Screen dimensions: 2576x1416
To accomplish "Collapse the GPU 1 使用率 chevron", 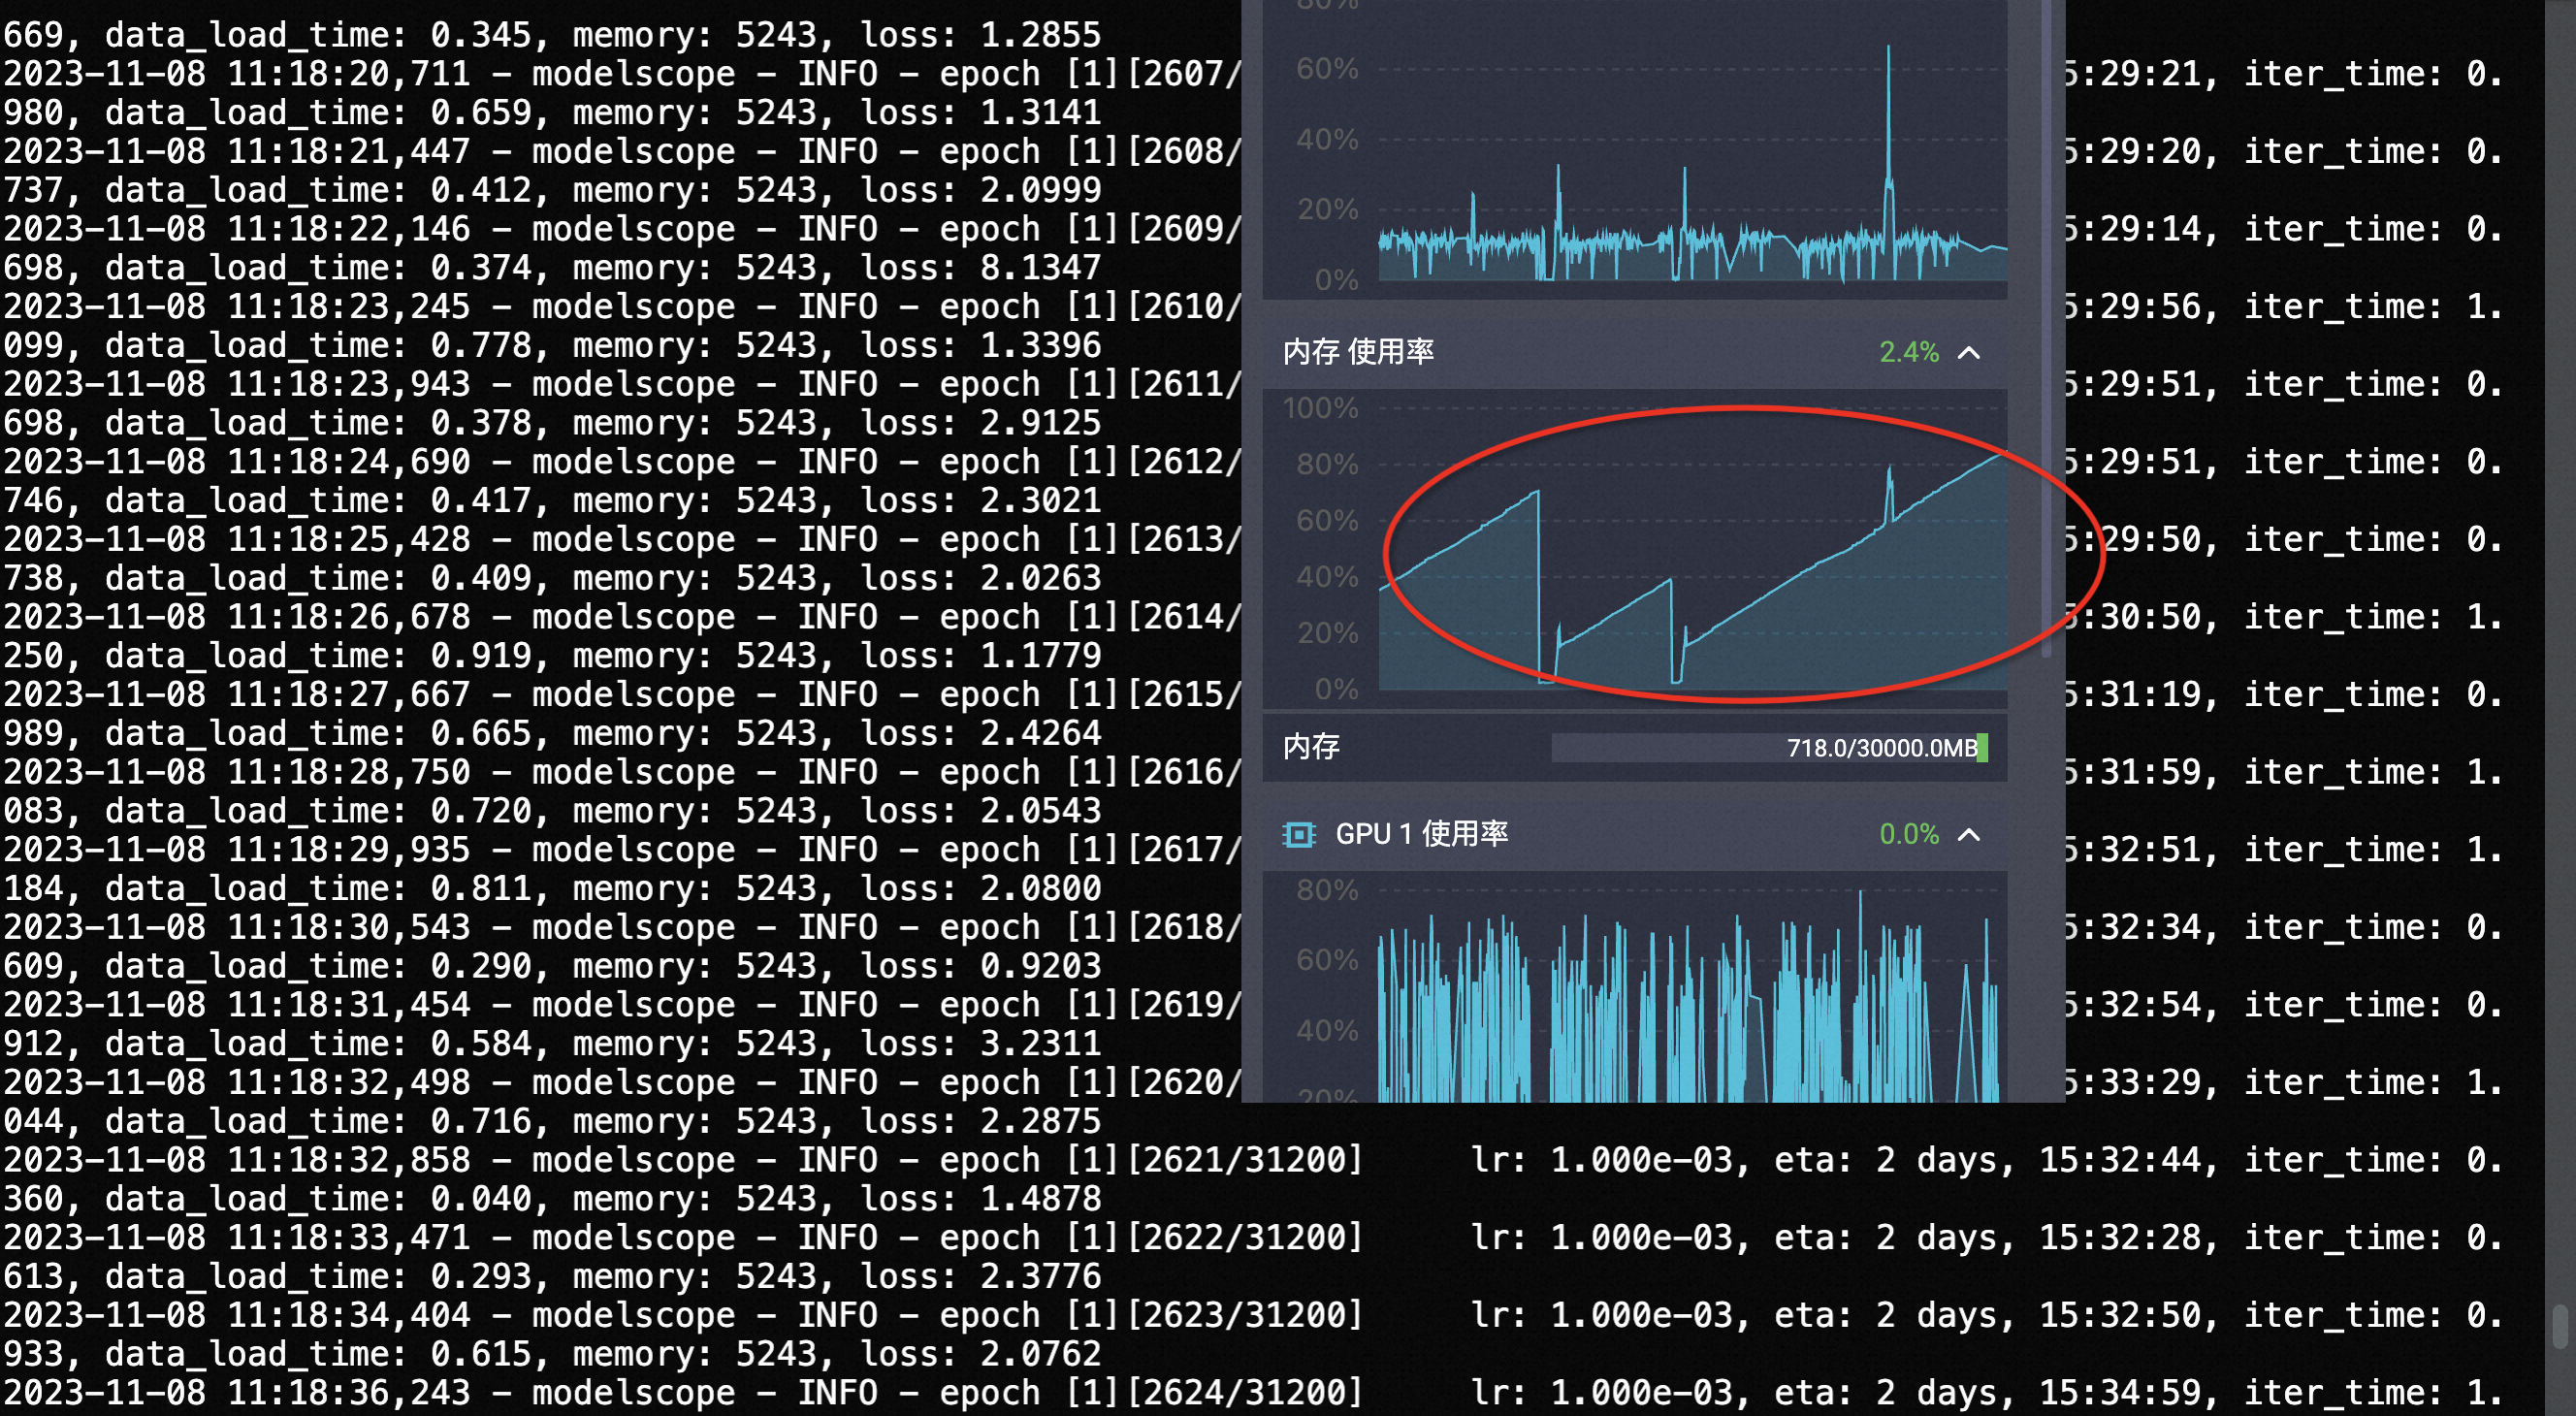I will coord(1968,834).
